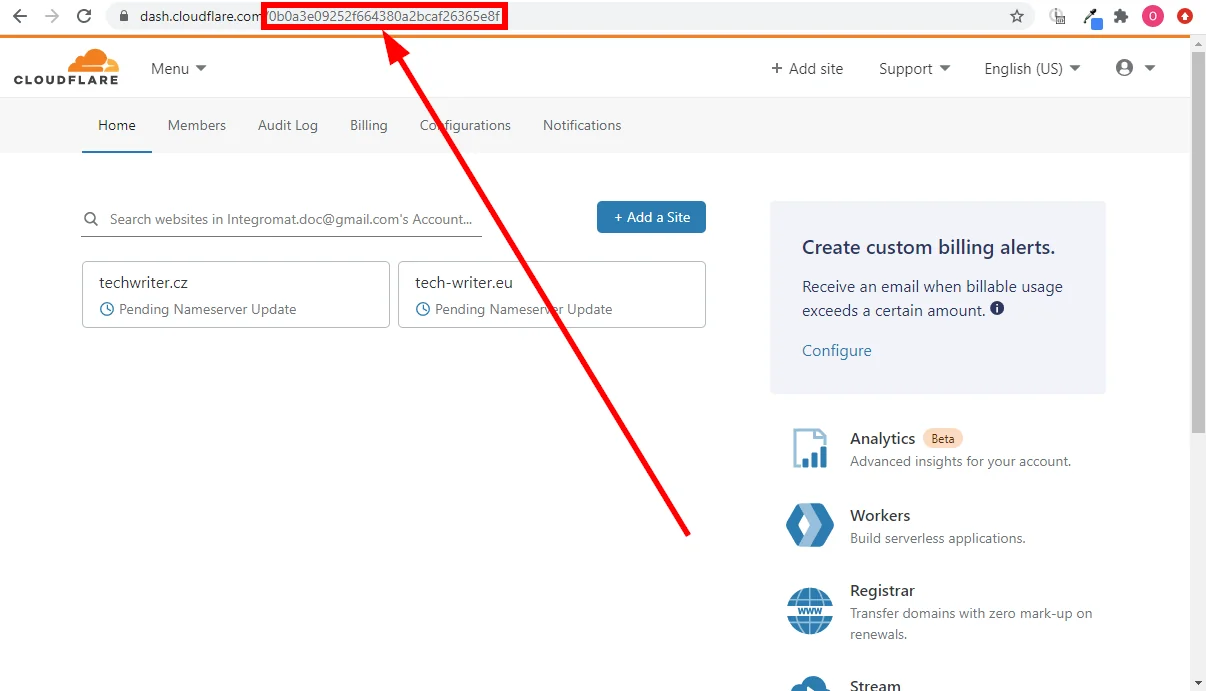Click the info icon in billing alerts
The image size is (1206, 691).
click(x=997, y=309)
